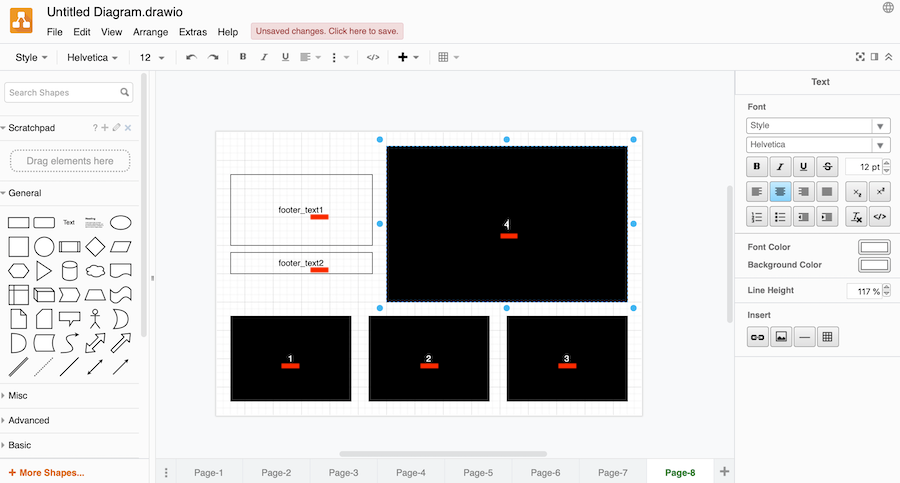Set right alignment in Text panel

coord(804,192)
